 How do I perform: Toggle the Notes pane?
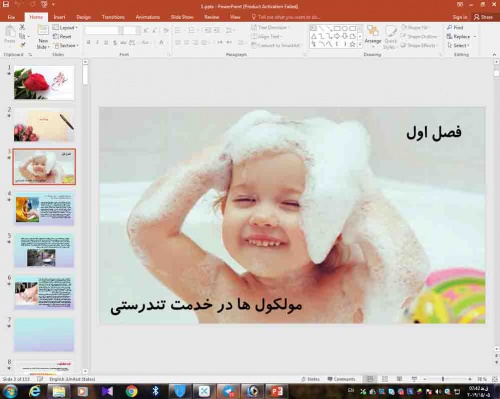tap(310, 379)
